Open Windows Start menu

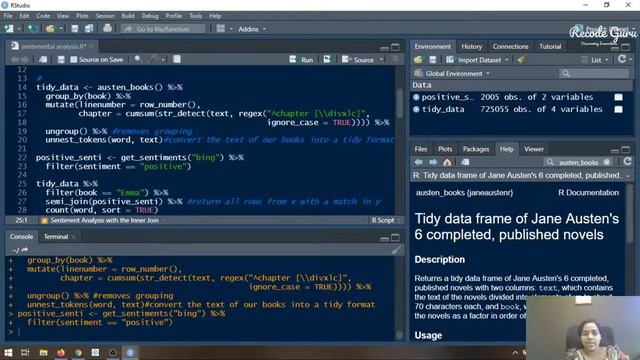[8, 352]
